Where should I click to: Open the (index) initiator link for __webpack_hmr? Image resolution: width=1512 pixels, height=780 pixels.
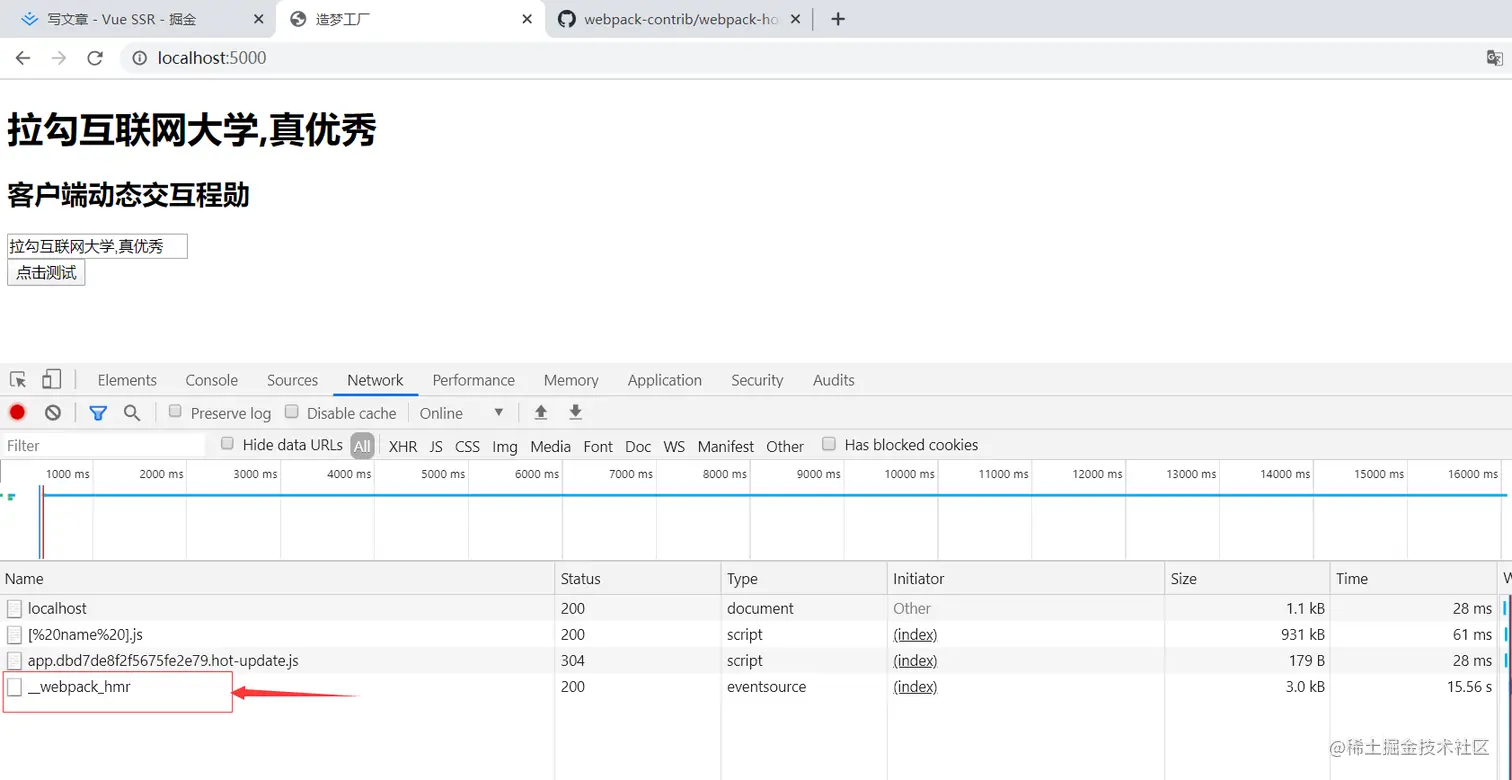pos(915,687)
